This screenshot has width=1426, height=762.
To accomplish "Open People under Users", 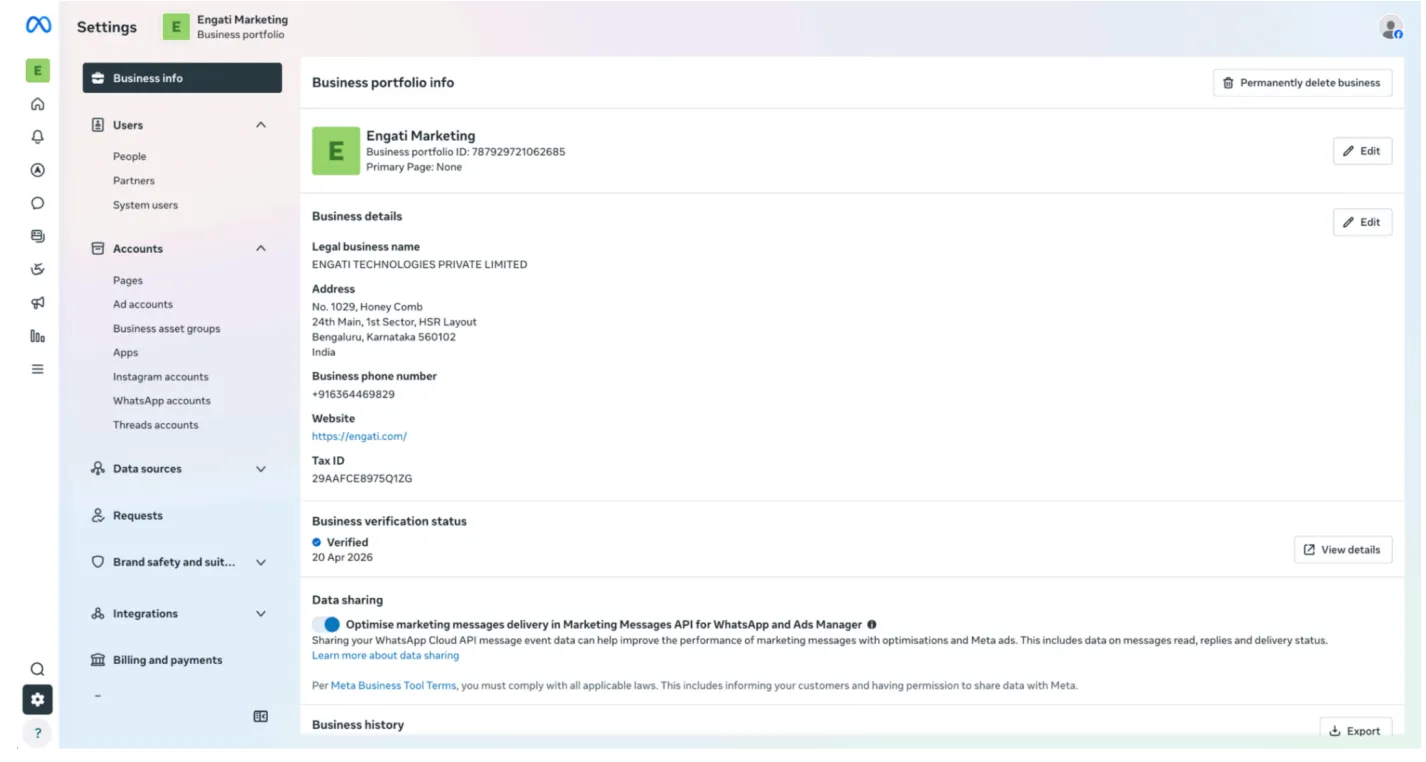I will coord(130,157).
